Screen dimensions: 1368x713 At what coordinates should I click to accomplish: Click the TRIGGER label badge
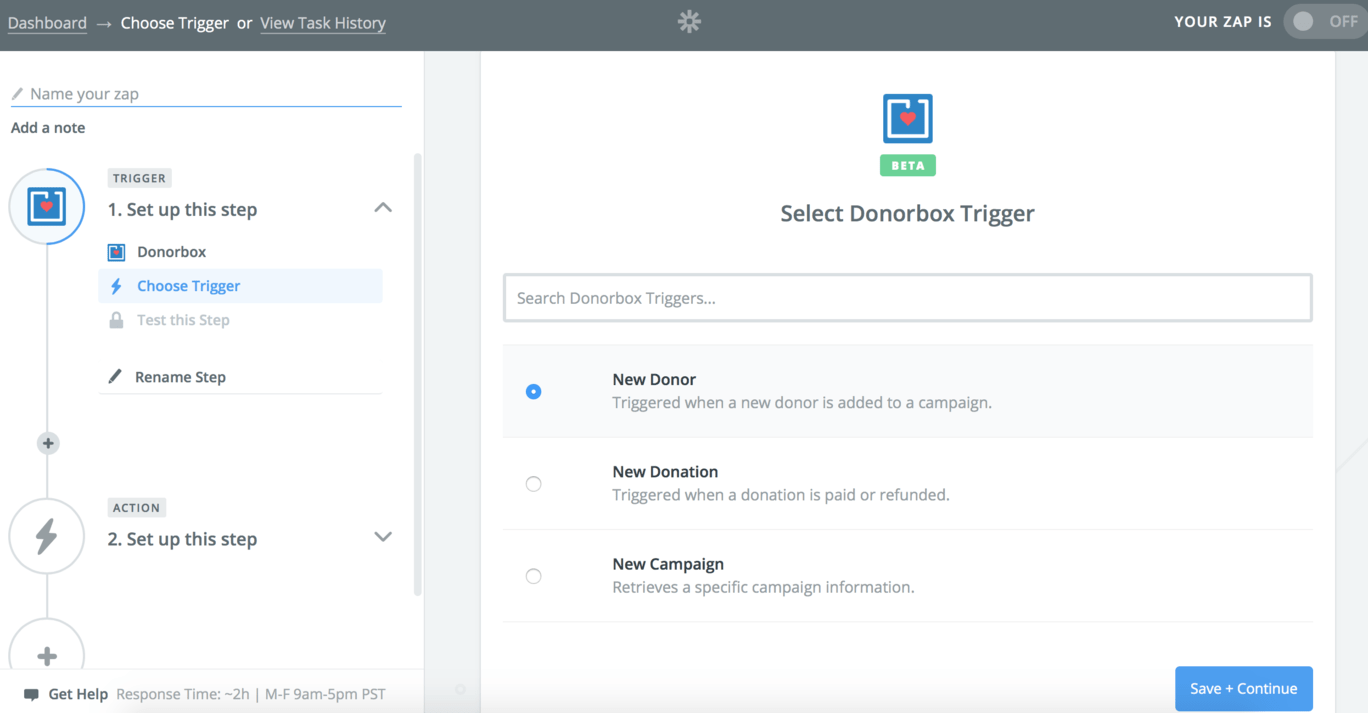(139, 178)
